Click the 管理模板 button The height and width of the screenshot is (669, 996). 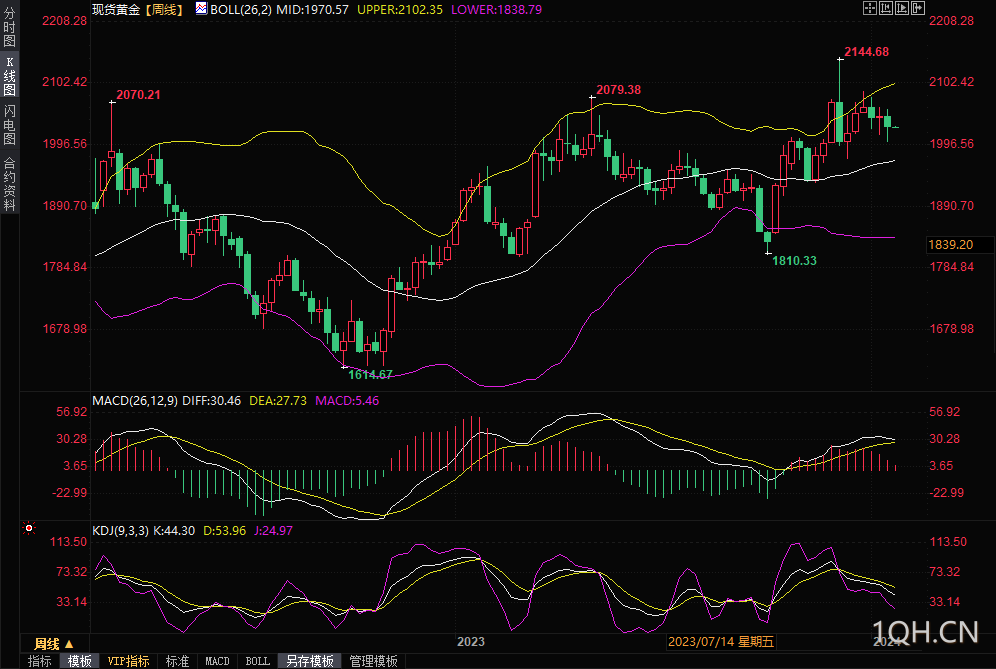pyautogui.click(x=373, y=661)
